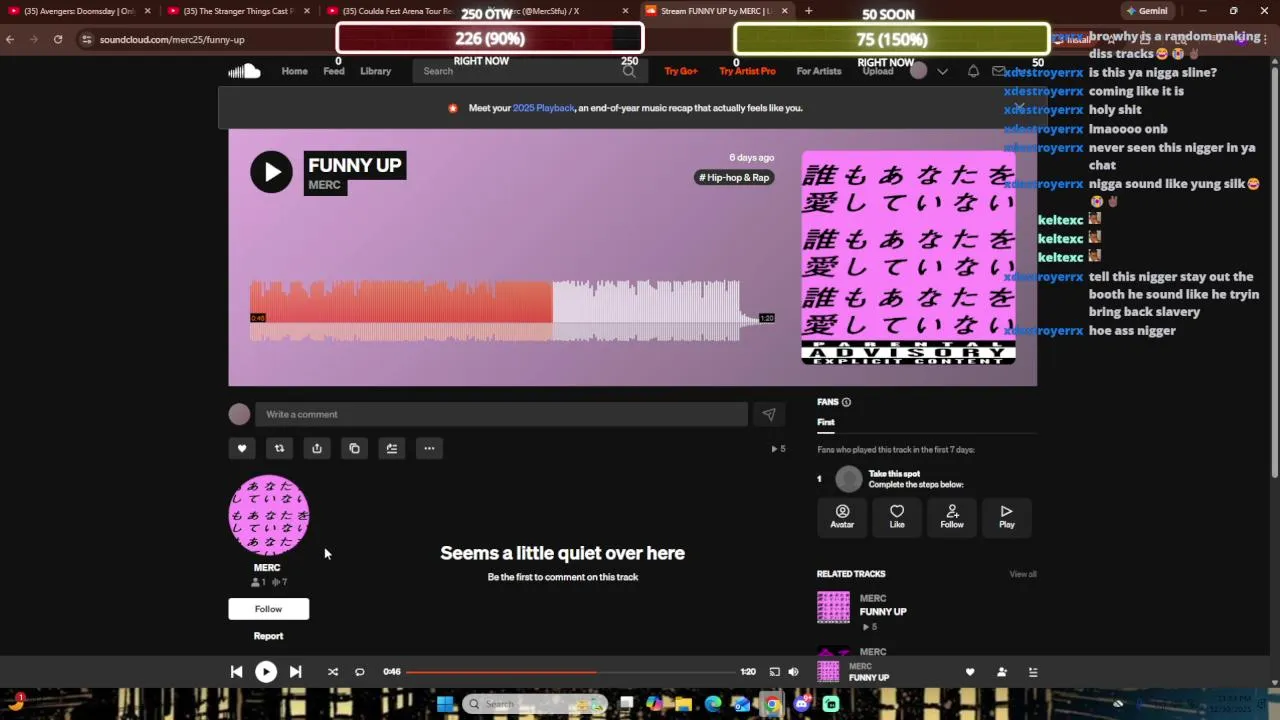
Task: Open a new browser tab
Action: coord(808,11)
